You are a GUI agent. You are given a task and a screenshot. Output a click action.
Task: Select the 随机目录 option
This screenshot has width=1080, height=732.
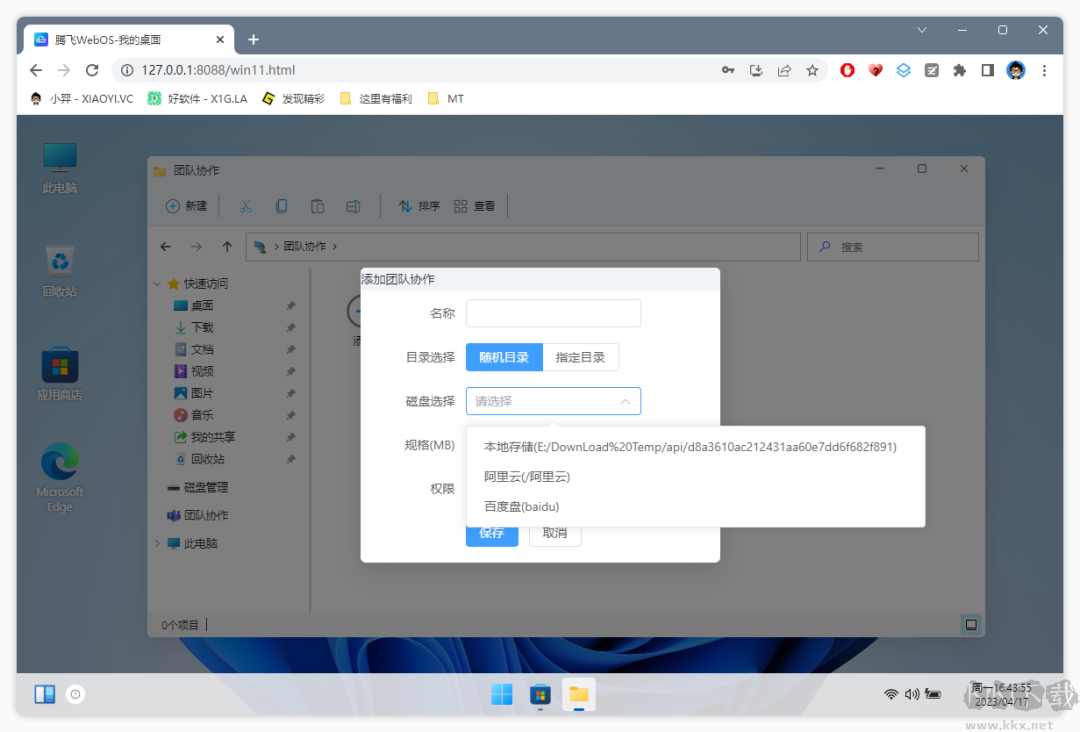pyautogui.click(x=504, y=357)
